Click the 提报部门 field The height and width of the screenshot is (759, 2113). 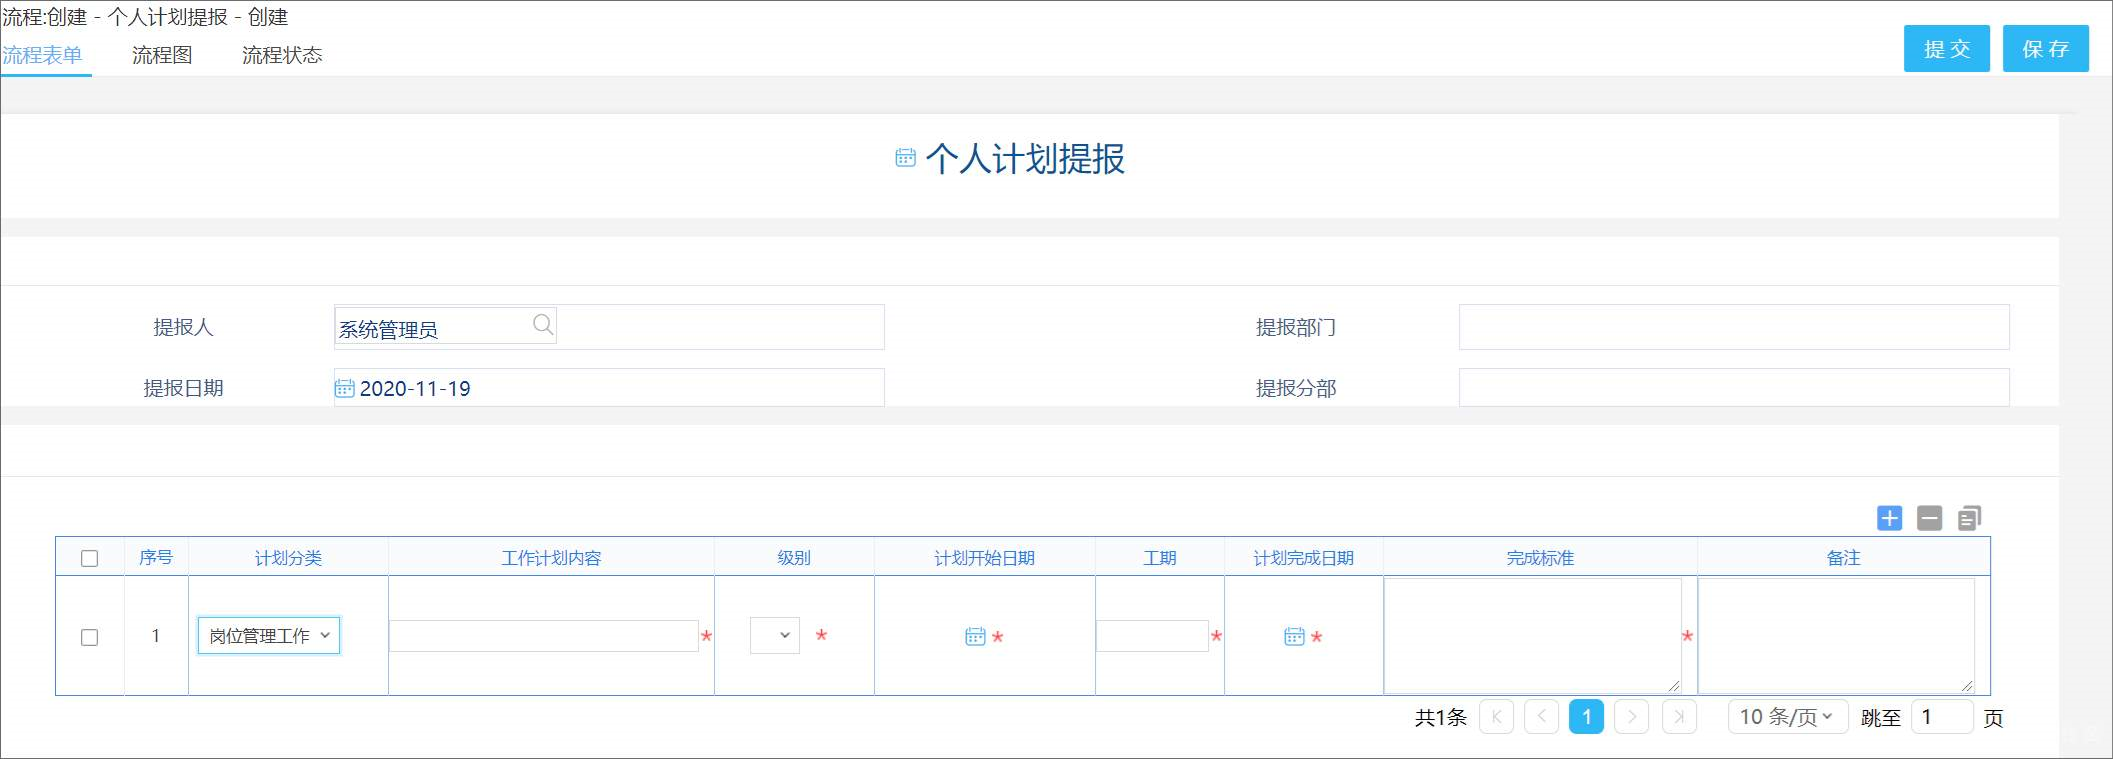1734,327
